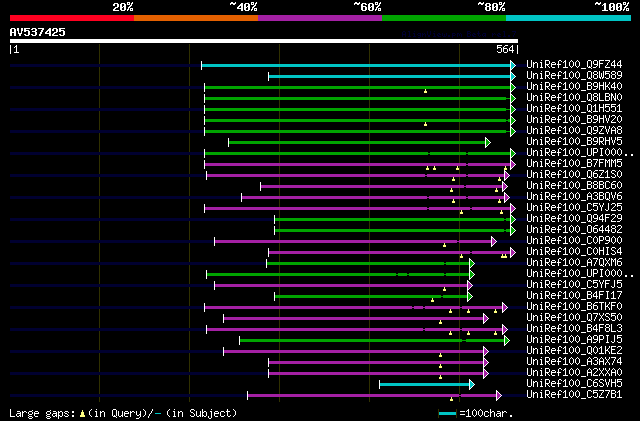Image resolution: width=640 pixels, height=421 pixels.
Task: Click the yellow gap marker under the B4FI17 bar
Action: click(432, 300)
